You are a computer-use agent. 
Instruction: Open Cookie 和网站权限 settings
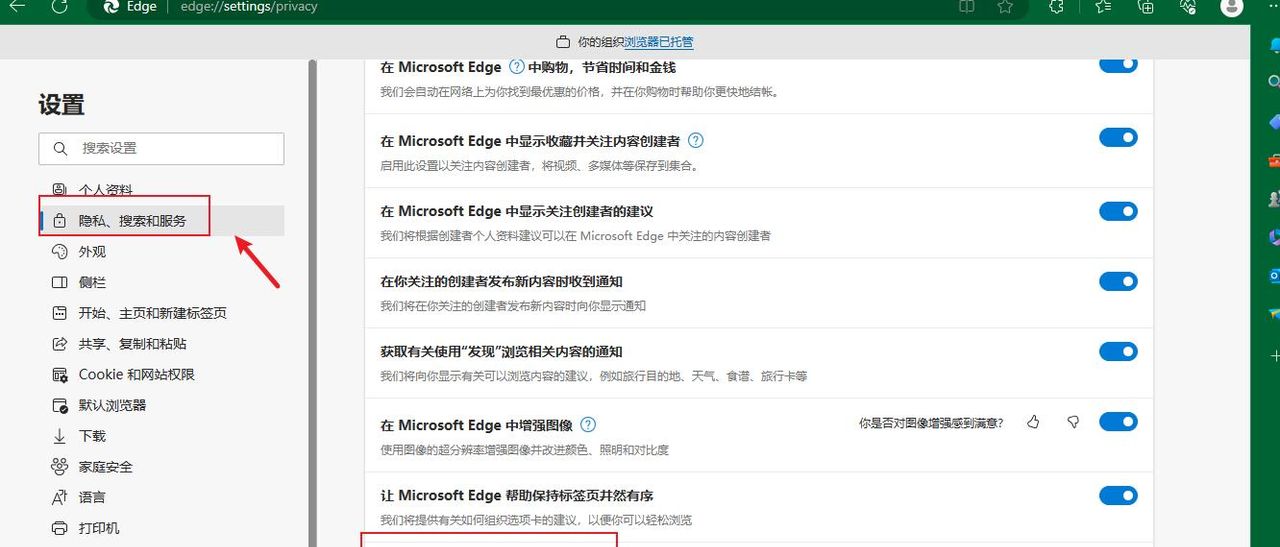click(162, 375)
